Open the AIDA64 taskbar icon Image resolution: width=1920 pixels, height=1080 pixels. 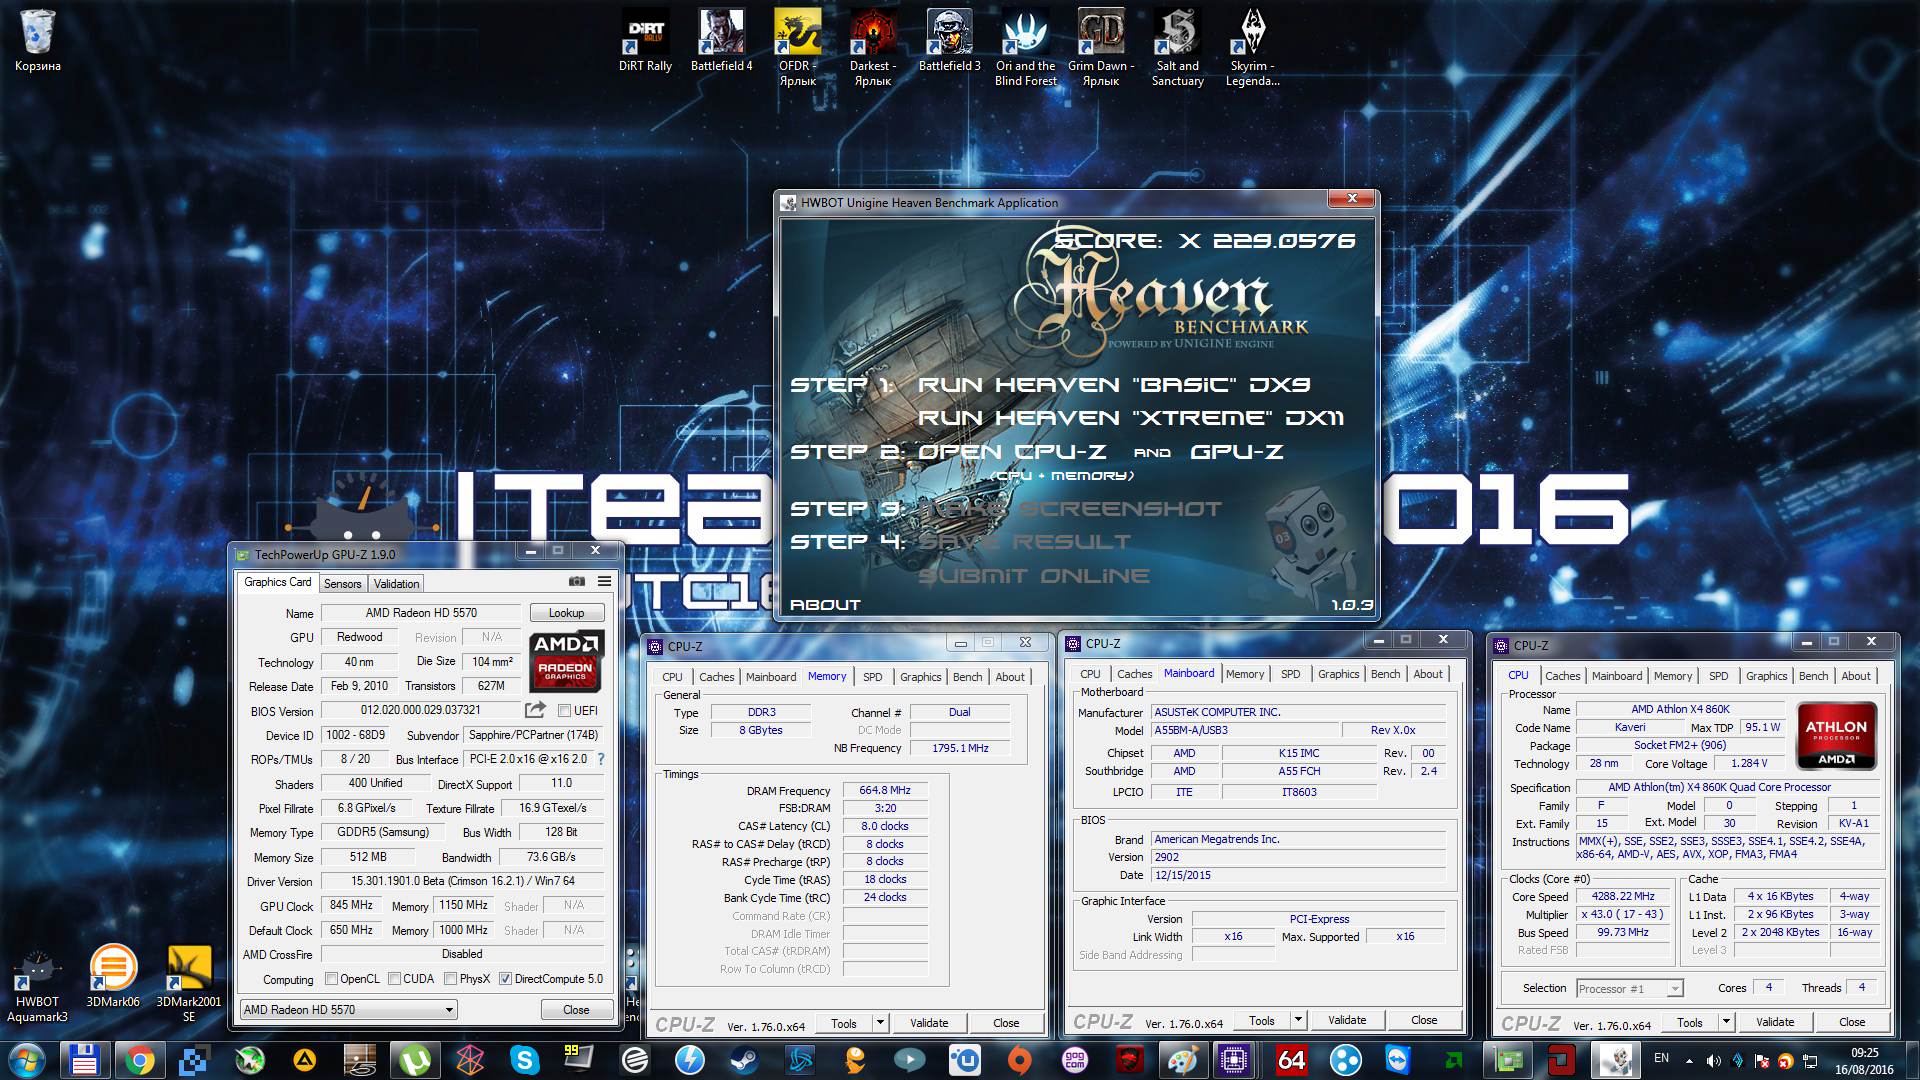[1291, 1060]
